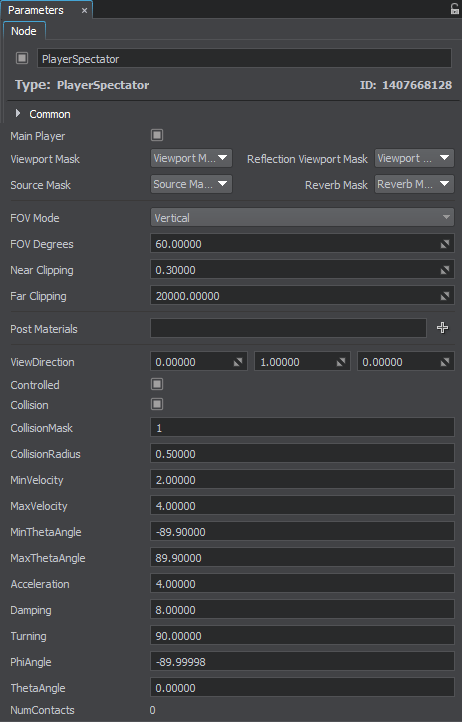Viewport: 462px width, 722px height.
Task: Click the ViewDirection X value arrow icon
Action: (x=238, y=362)
